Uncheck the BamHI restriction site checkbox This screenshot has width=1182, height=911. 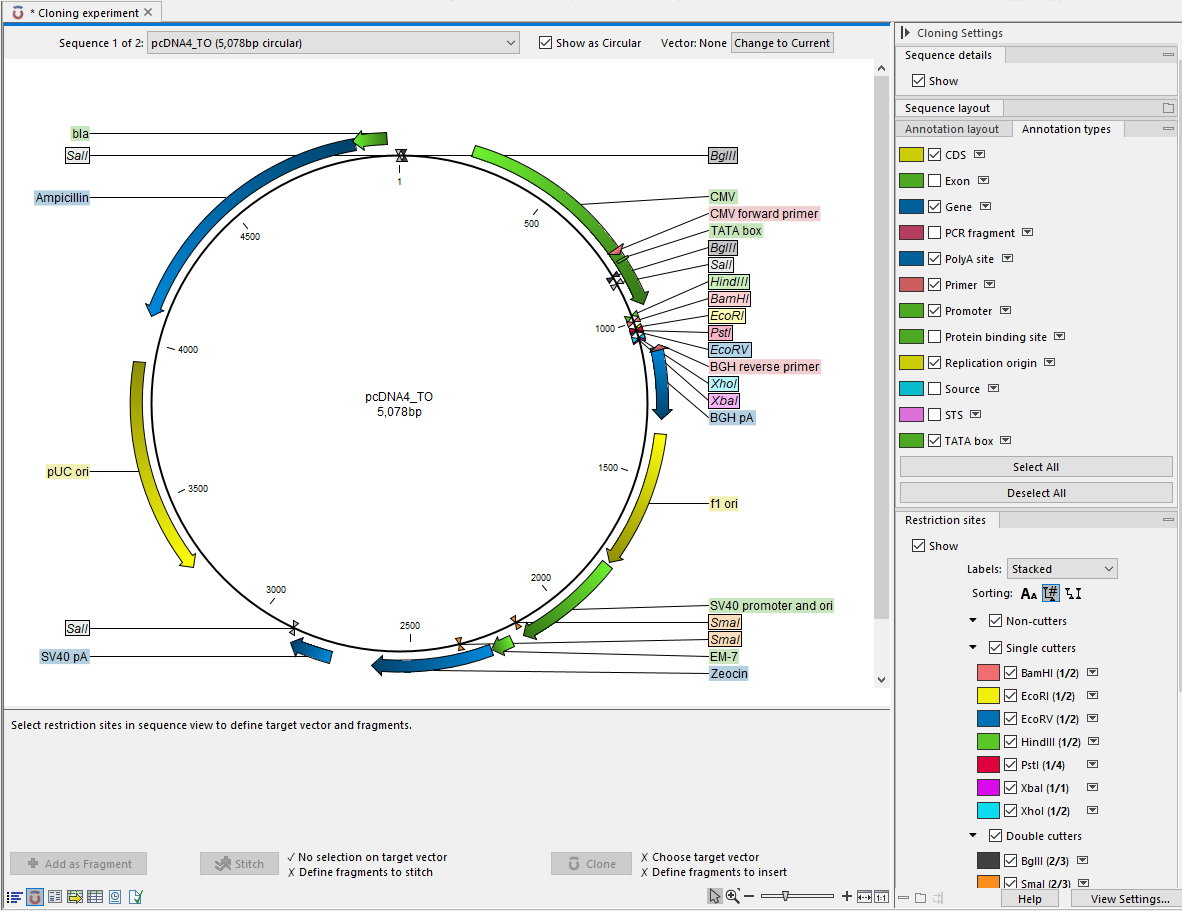pos(1010,673)
